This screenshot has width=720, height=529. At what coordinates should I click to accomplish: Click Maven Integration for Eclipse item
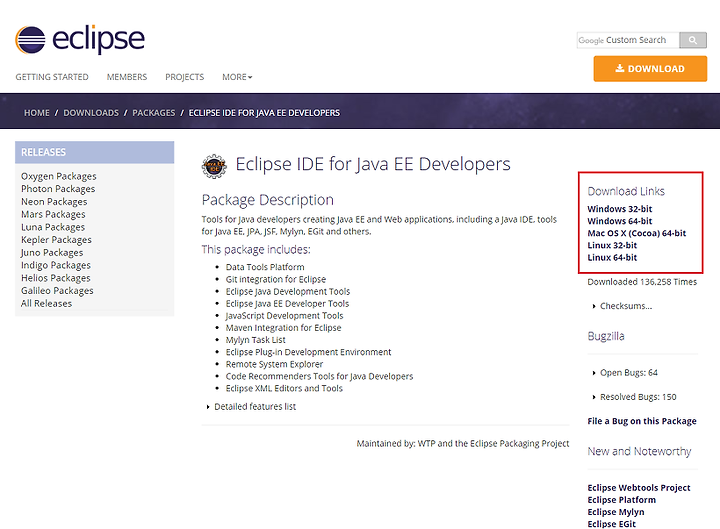[283, 328]
